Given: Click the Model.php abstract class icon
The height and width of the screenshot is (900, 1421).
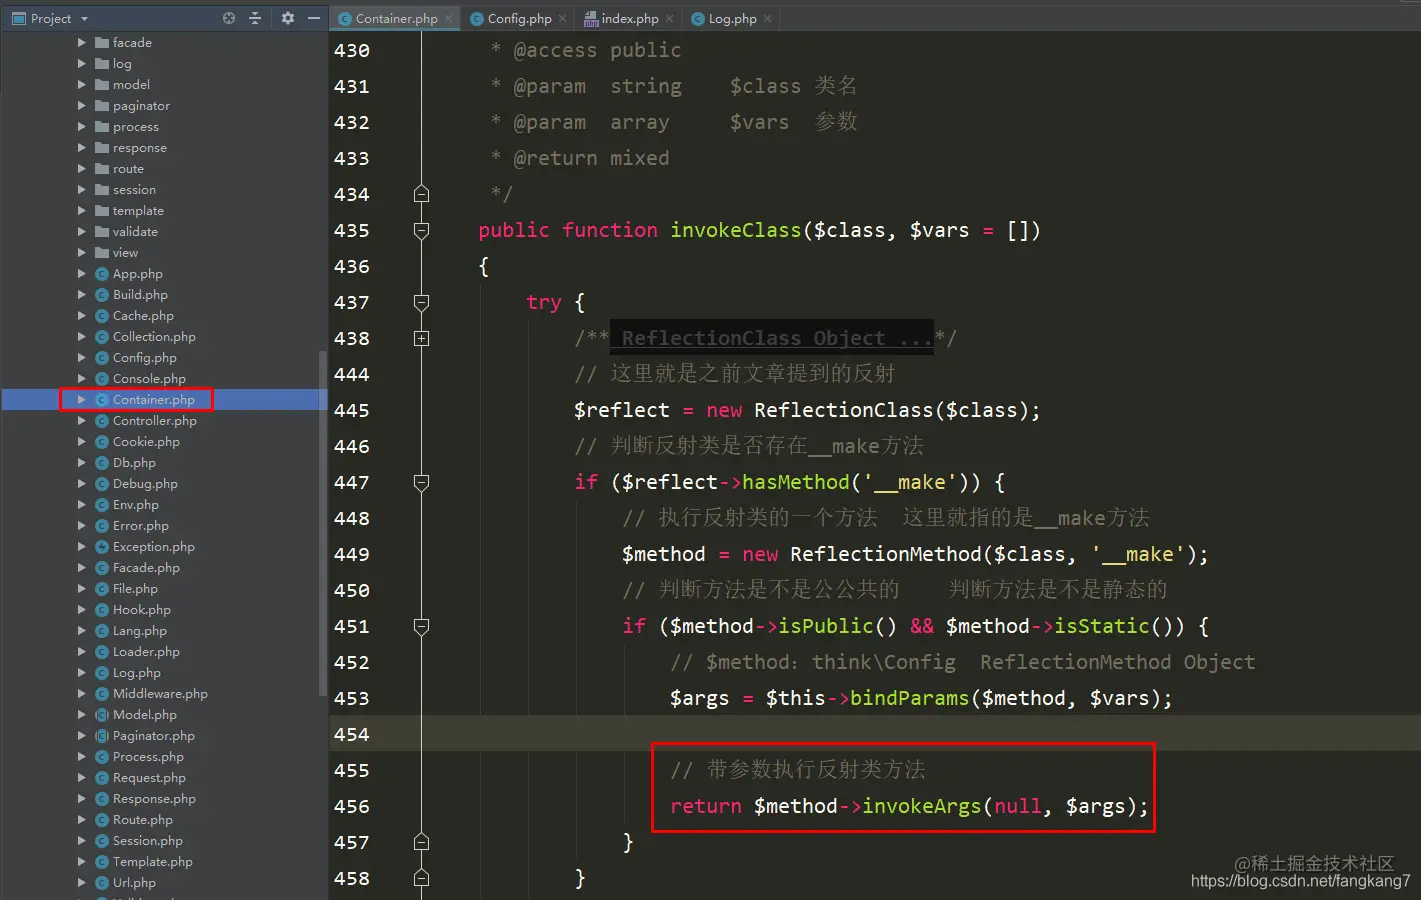Looking at the screenshot, I should (102, 714).
